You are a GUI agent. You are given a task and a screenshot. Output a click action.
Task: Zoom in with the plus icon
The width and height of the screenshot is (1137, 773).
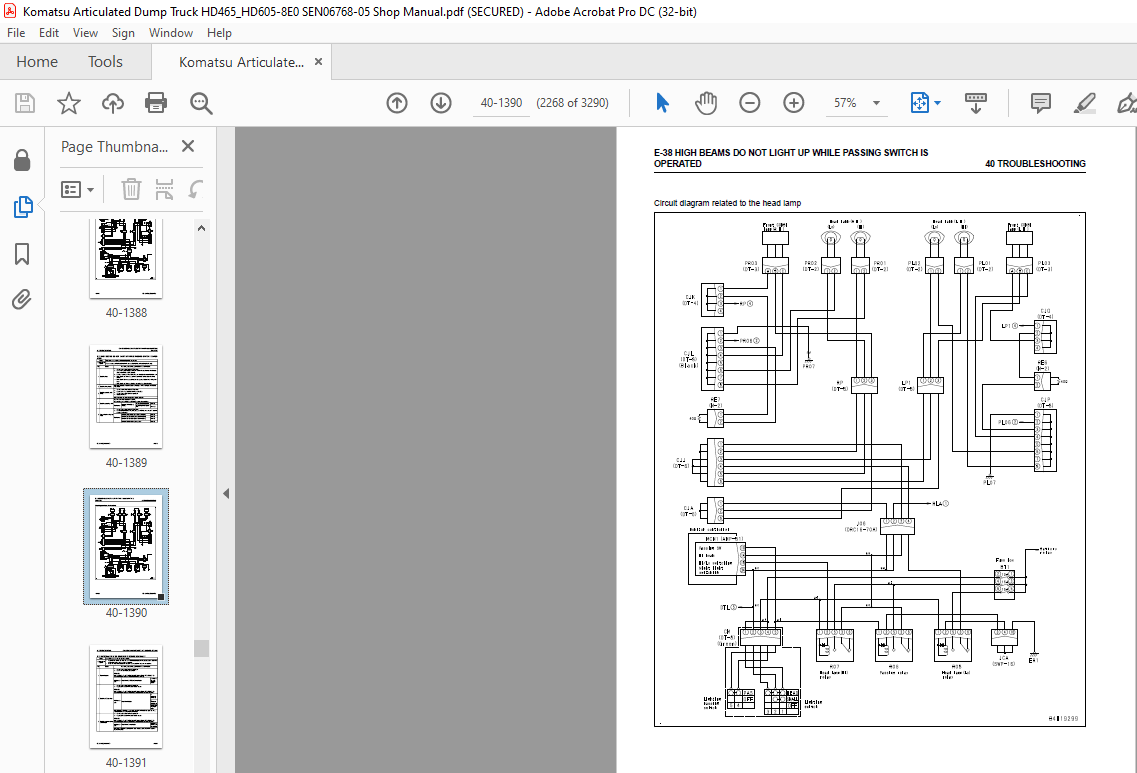(x=794, y=103)
